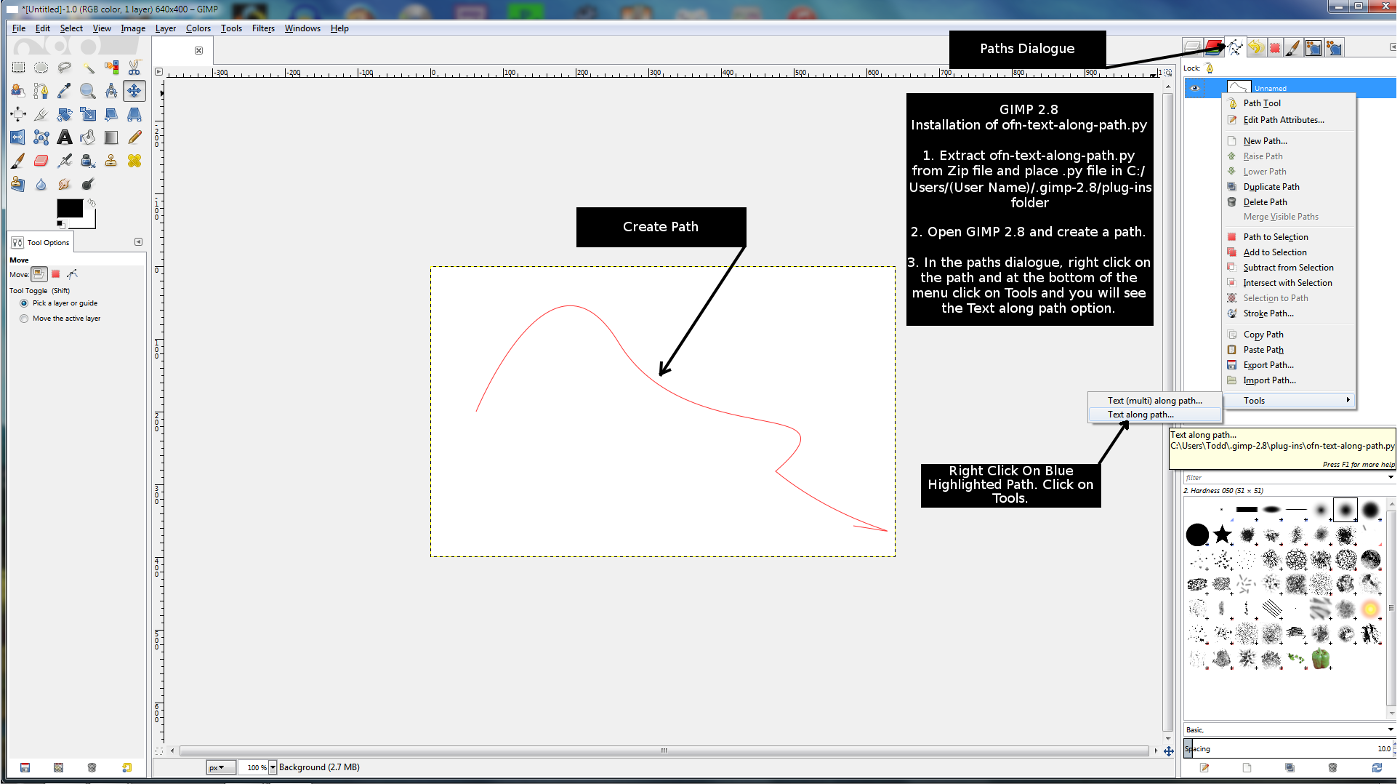Open the File menu
The height and width of the screenshot is (784, 1400).
(19, 28)
